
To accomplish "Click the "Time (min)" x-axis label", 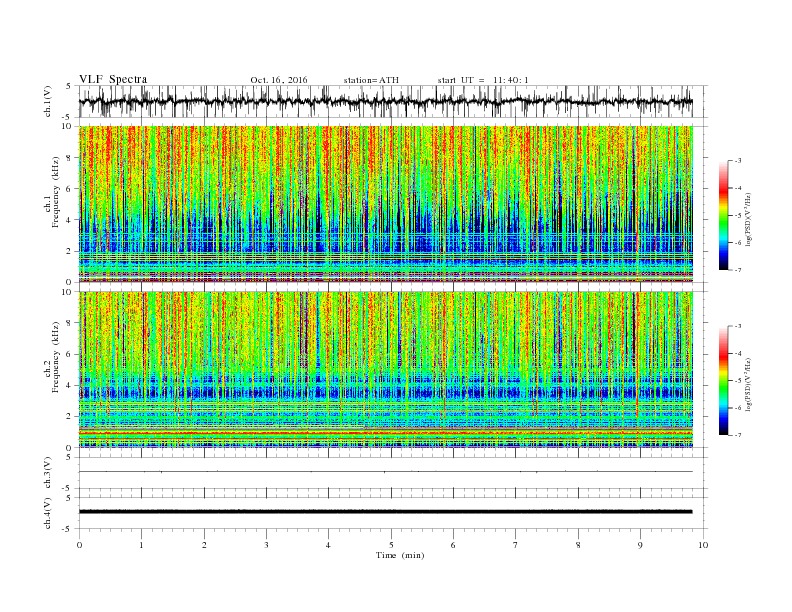I will tap(400, 555).
